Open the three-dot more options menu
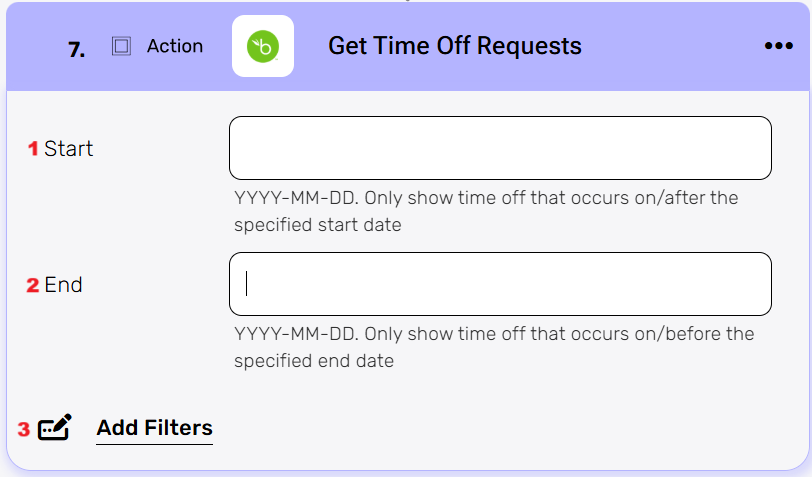Viewport: 812px width, 477px height. click(778, 46)
